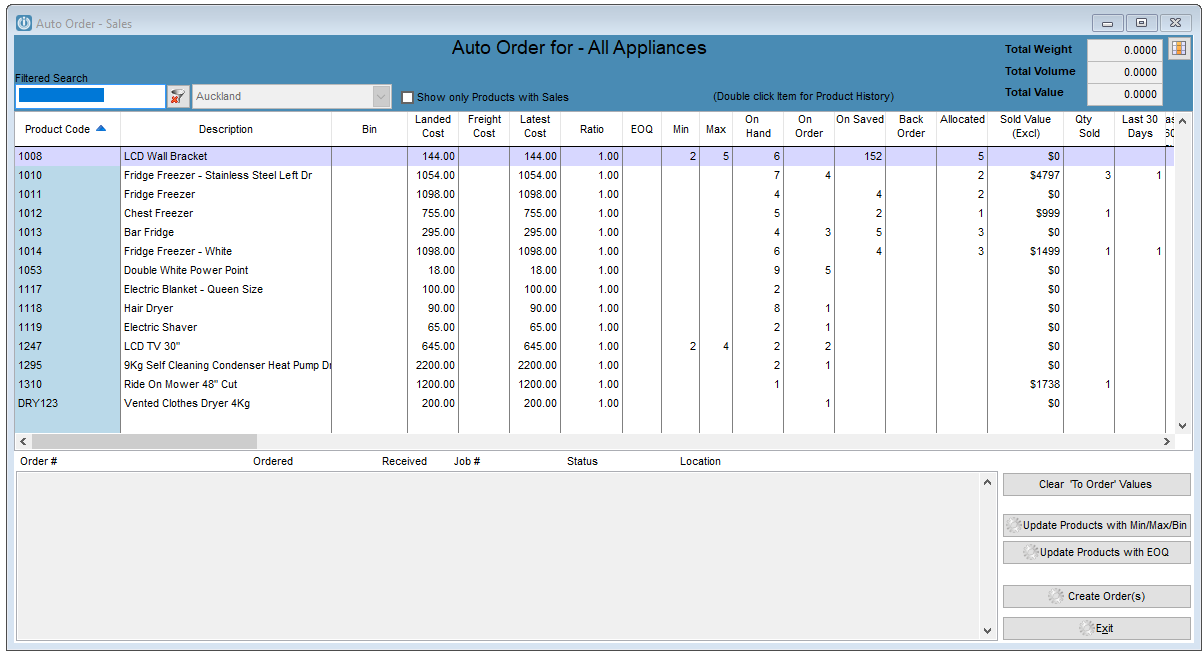1203x654 pixels.
Task: Click the Last 30 Days column header
Action: coord(1140,126)
